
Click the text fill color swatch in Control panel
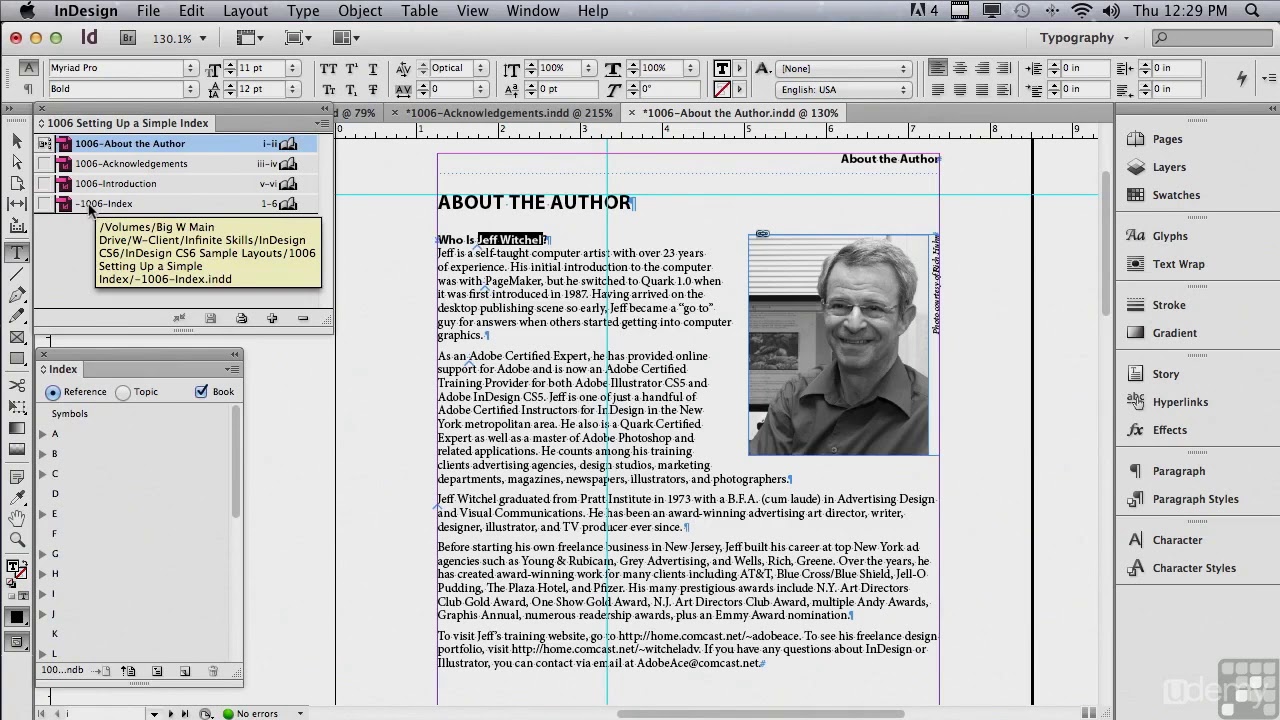pos(722,69)
